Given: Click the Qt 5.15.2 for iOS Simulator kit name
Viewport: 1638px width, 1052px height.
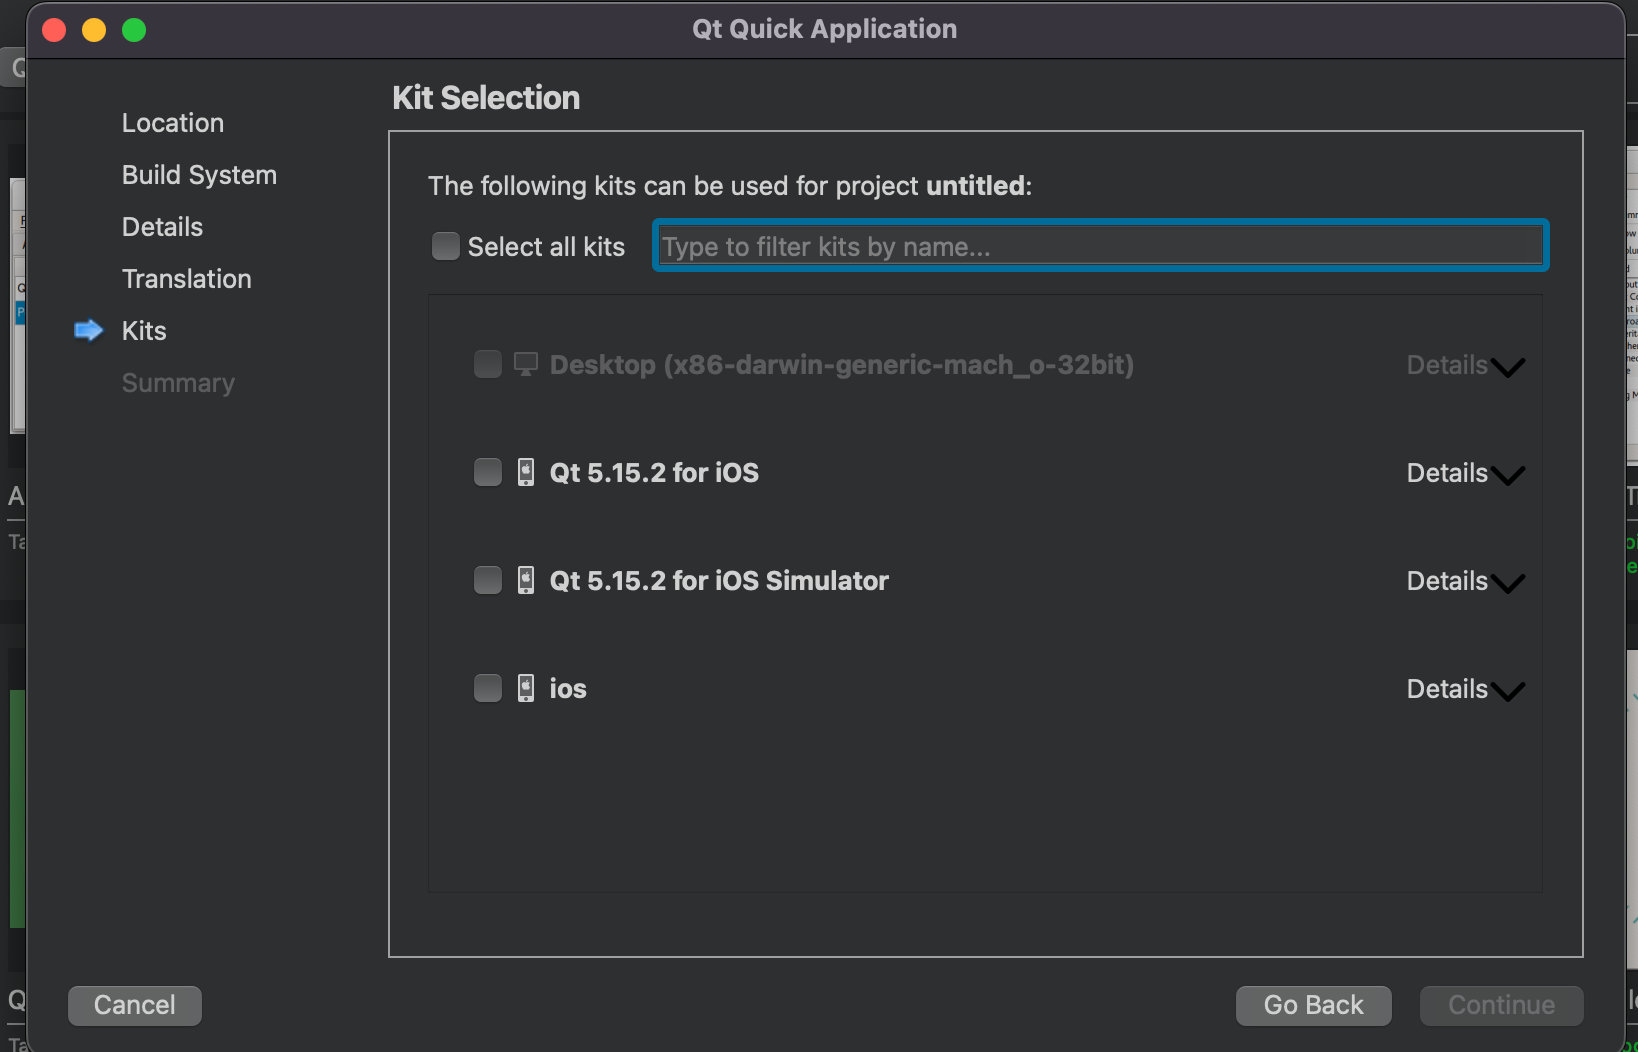Looking at the screenshot, I should pyautogui.click(x=719, y=580).
